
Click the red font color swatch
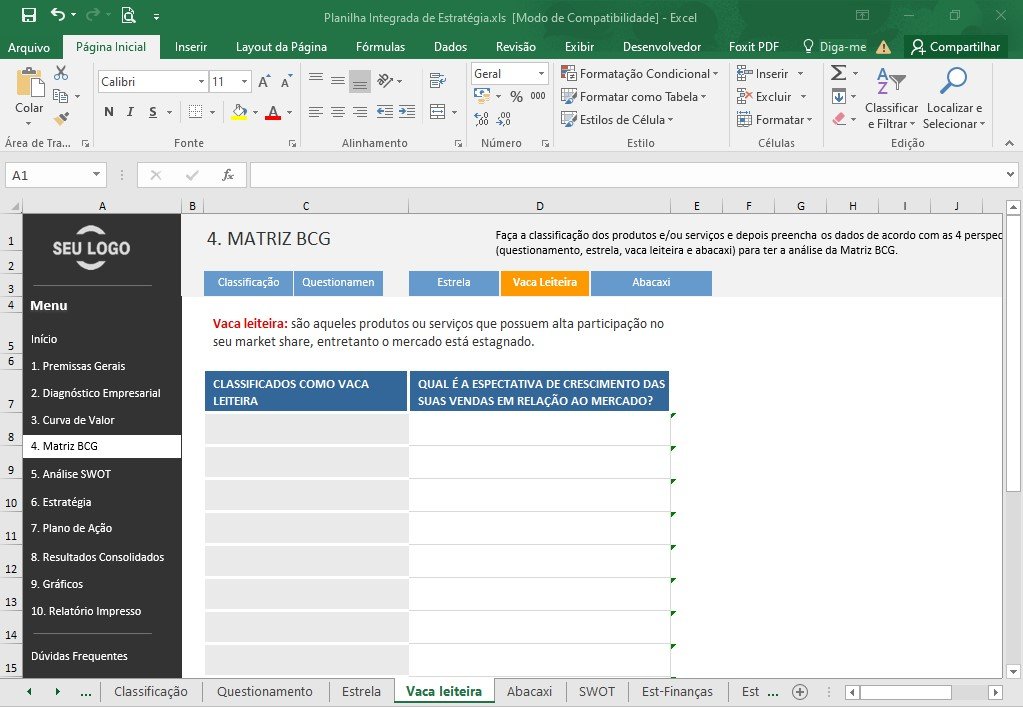(x=273, y=112)
